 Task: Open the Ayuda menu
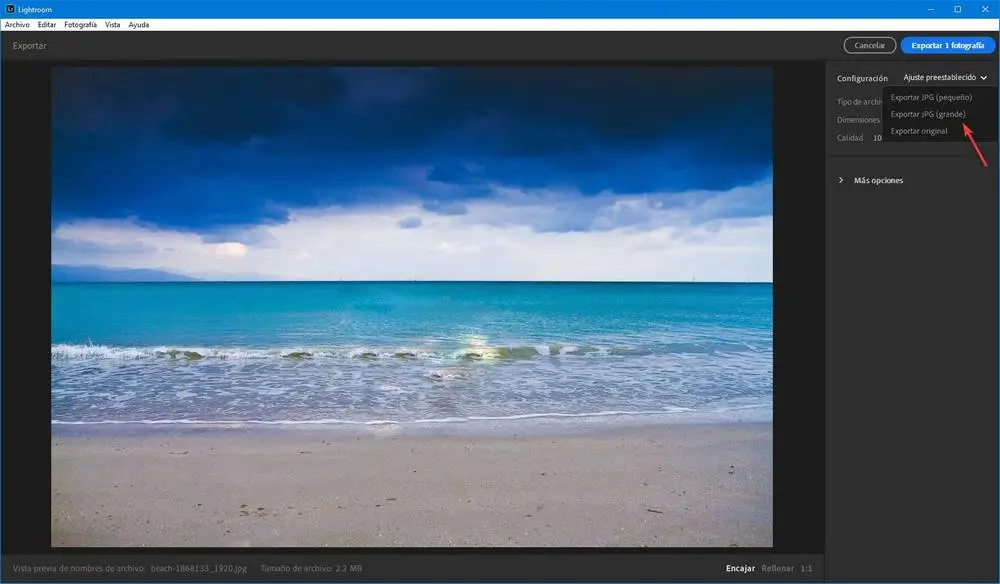click(x=138, y=25)
